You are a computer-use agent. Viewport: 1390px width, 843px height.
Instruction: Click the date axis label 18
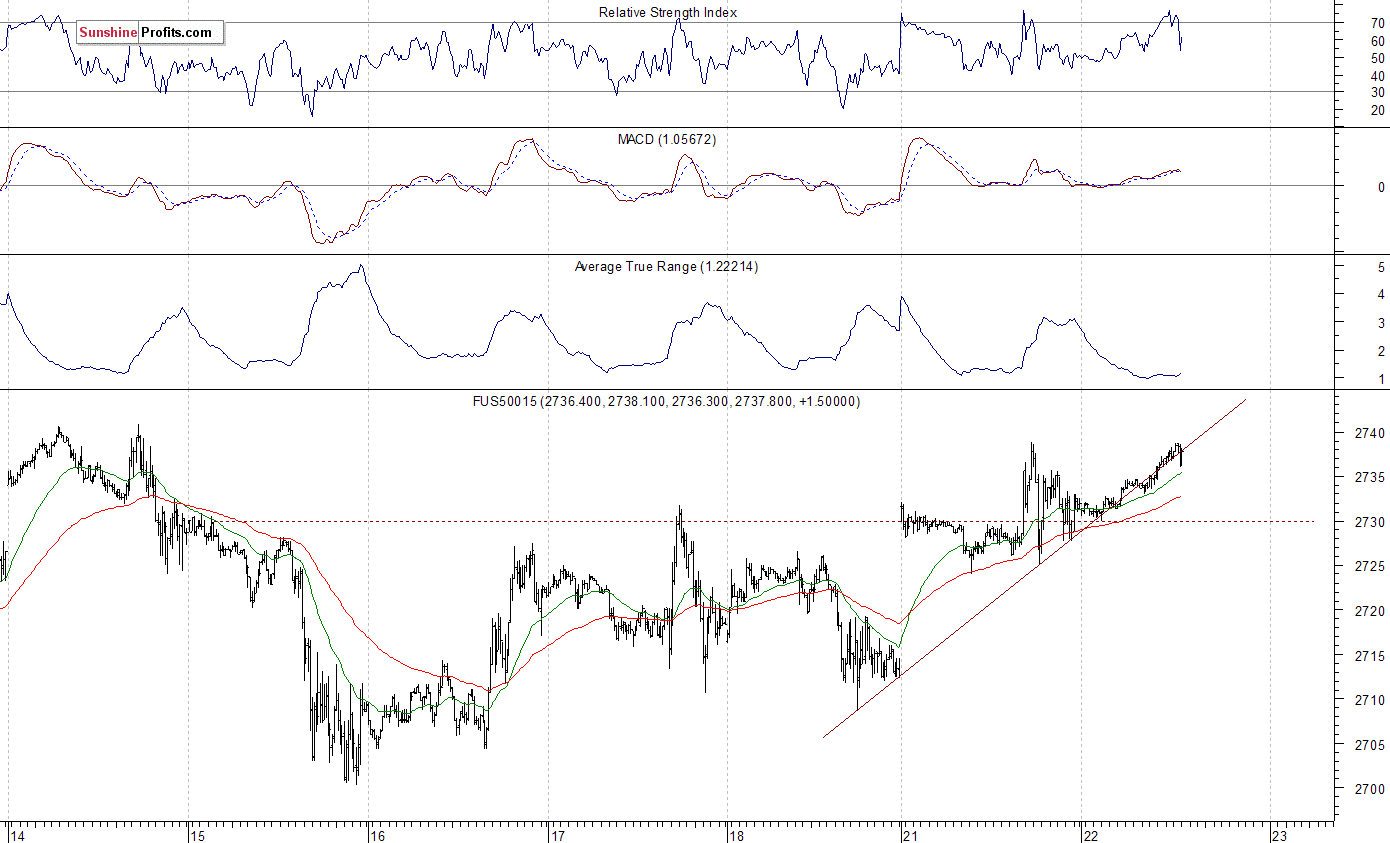[737, 834]
